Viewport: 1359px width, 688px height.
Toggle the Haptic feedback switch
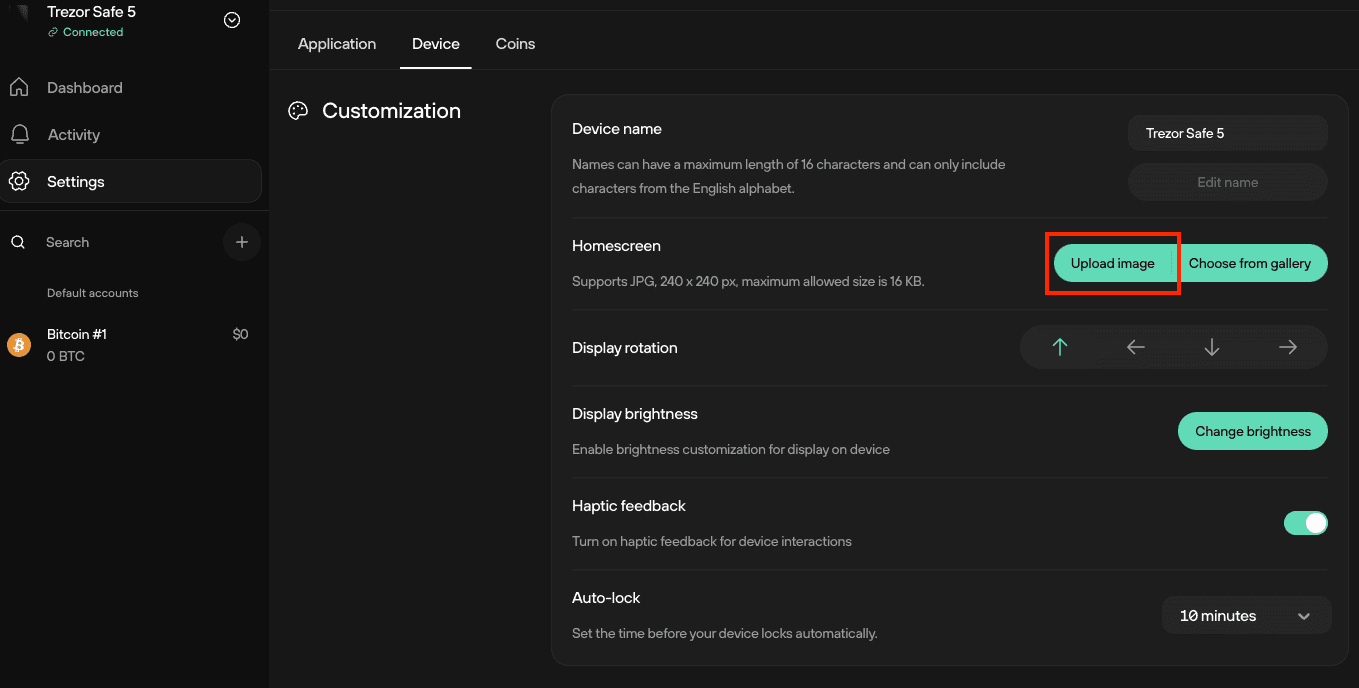1305,523
